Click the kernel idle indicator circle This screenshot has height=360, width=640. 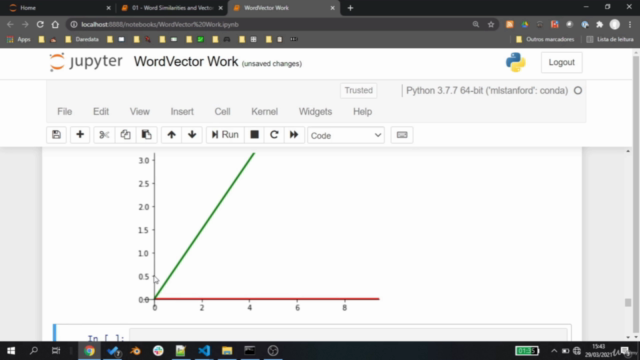point(578,91)
